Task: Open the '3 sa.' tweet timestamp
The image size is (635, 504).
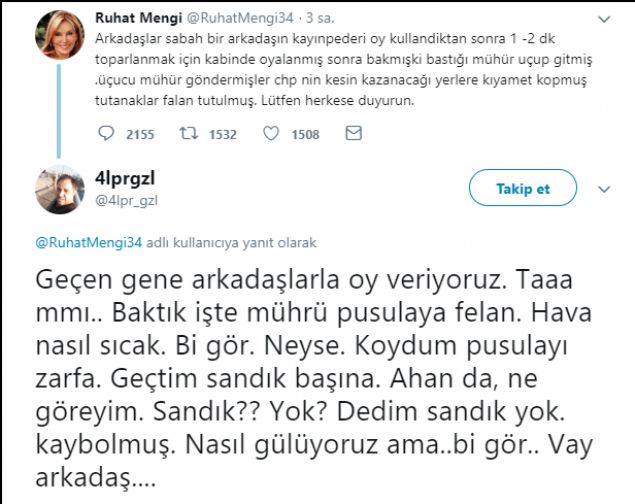Action: [x=322, y=18]
